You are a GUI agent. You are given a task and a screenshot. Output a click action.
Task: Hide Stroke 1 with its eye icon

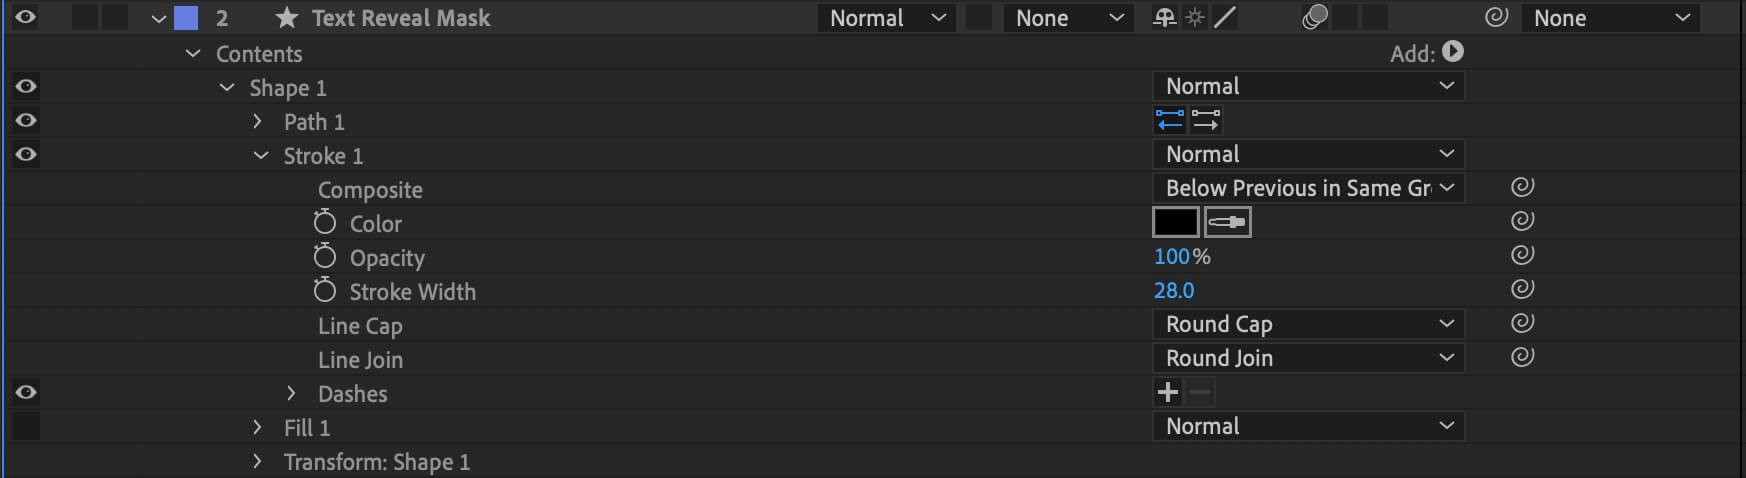click(26, 154)
